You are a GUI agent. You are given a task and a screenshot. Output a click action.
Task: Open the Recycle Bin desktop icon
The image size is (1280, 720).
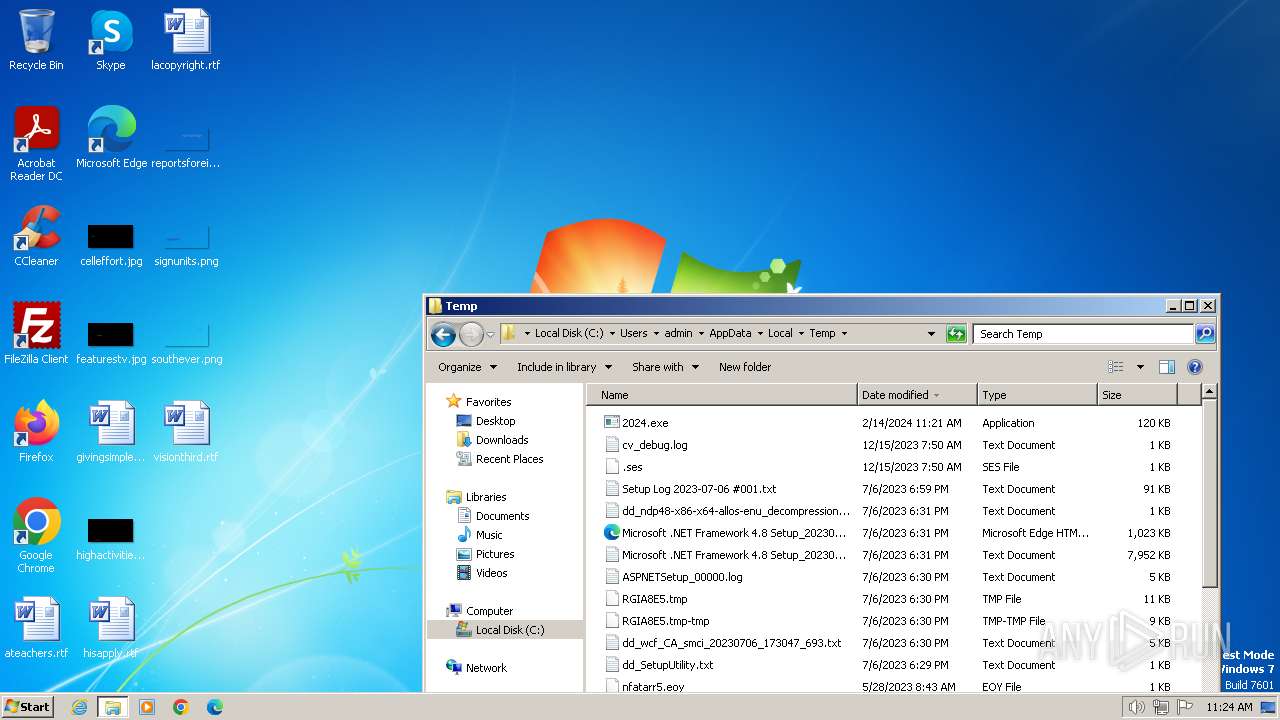click(36, 40)
